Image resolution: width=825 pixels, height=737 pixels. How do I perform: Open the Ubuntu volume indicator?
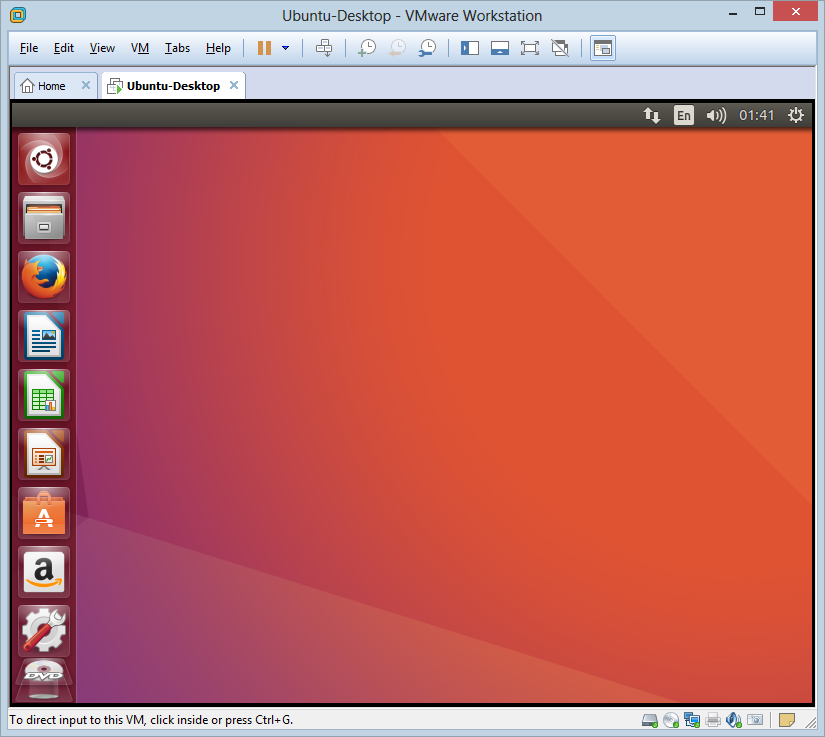tap(716, 115)
